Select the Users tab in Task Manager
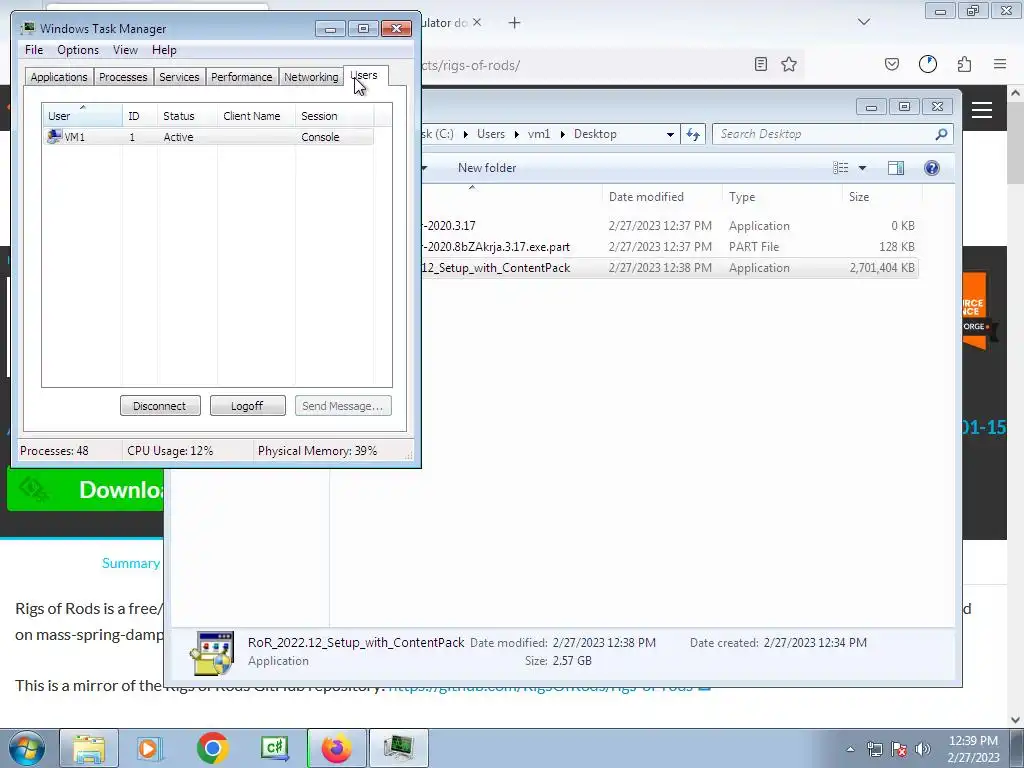Screen dimensions: 1024x768 click(365, 75)
